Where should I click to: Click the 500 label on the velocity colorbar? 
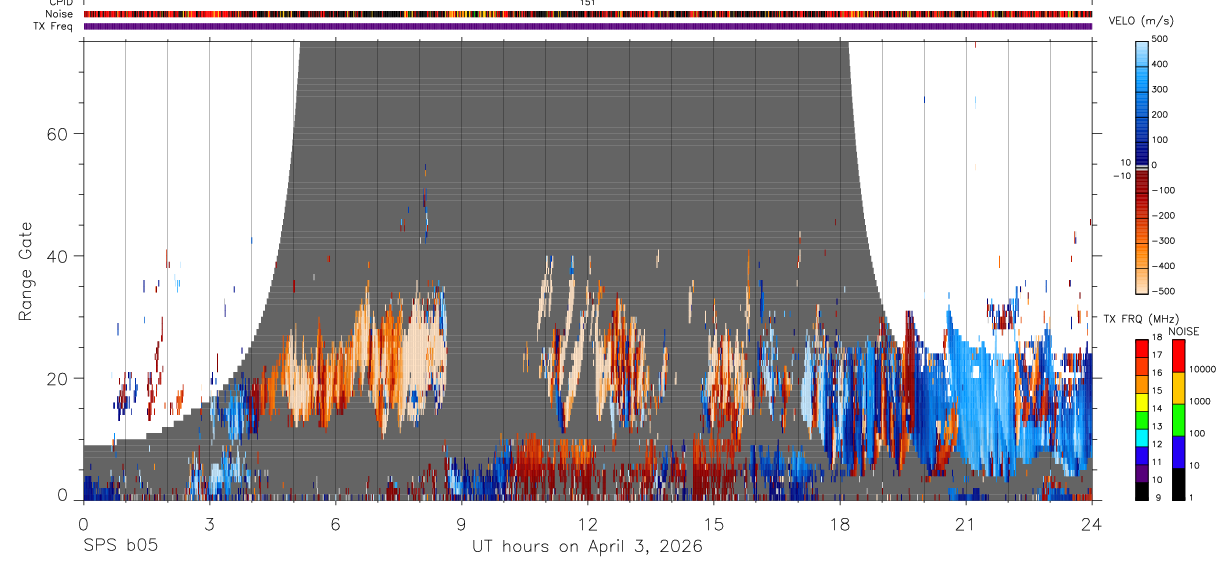(1159, 38)
